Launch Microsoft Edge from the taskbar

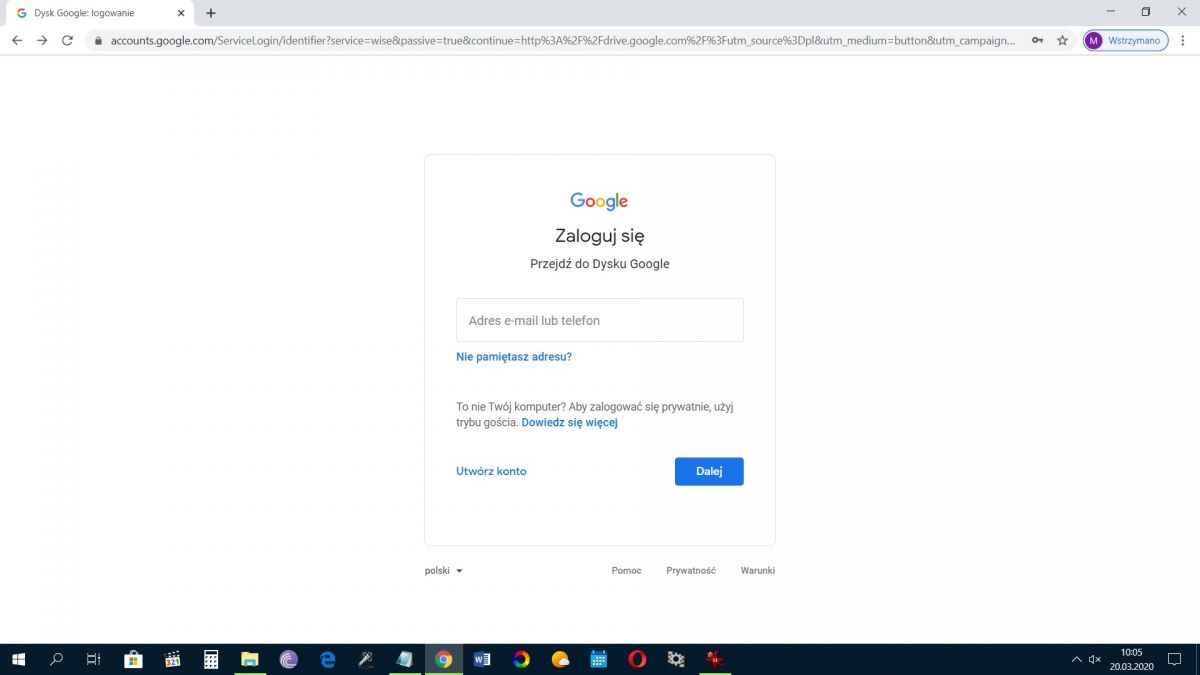pos(327,659)
